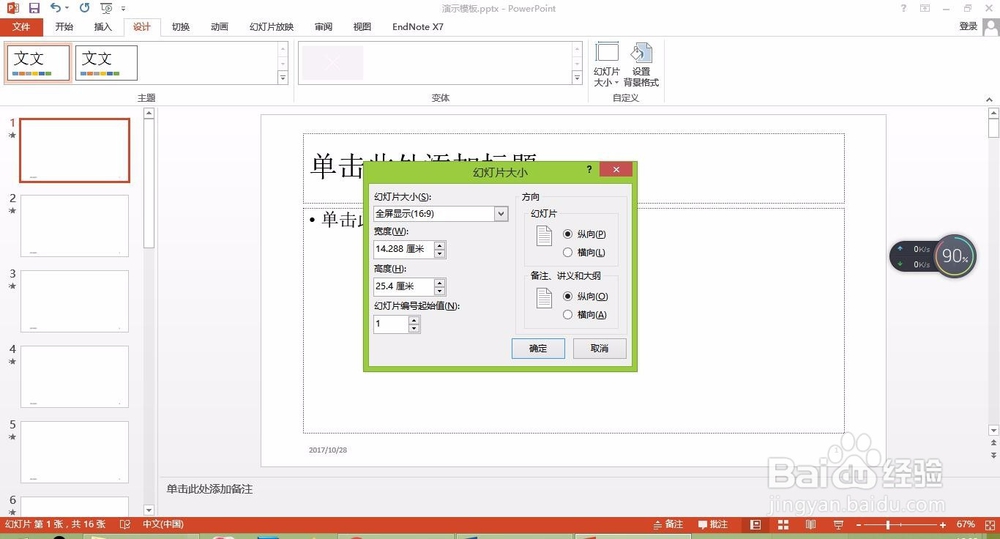The width and height of the screenshot is (1000, 539).
Task: Switch to the 插入 (Insert) tab
Action: pos(103,27)
